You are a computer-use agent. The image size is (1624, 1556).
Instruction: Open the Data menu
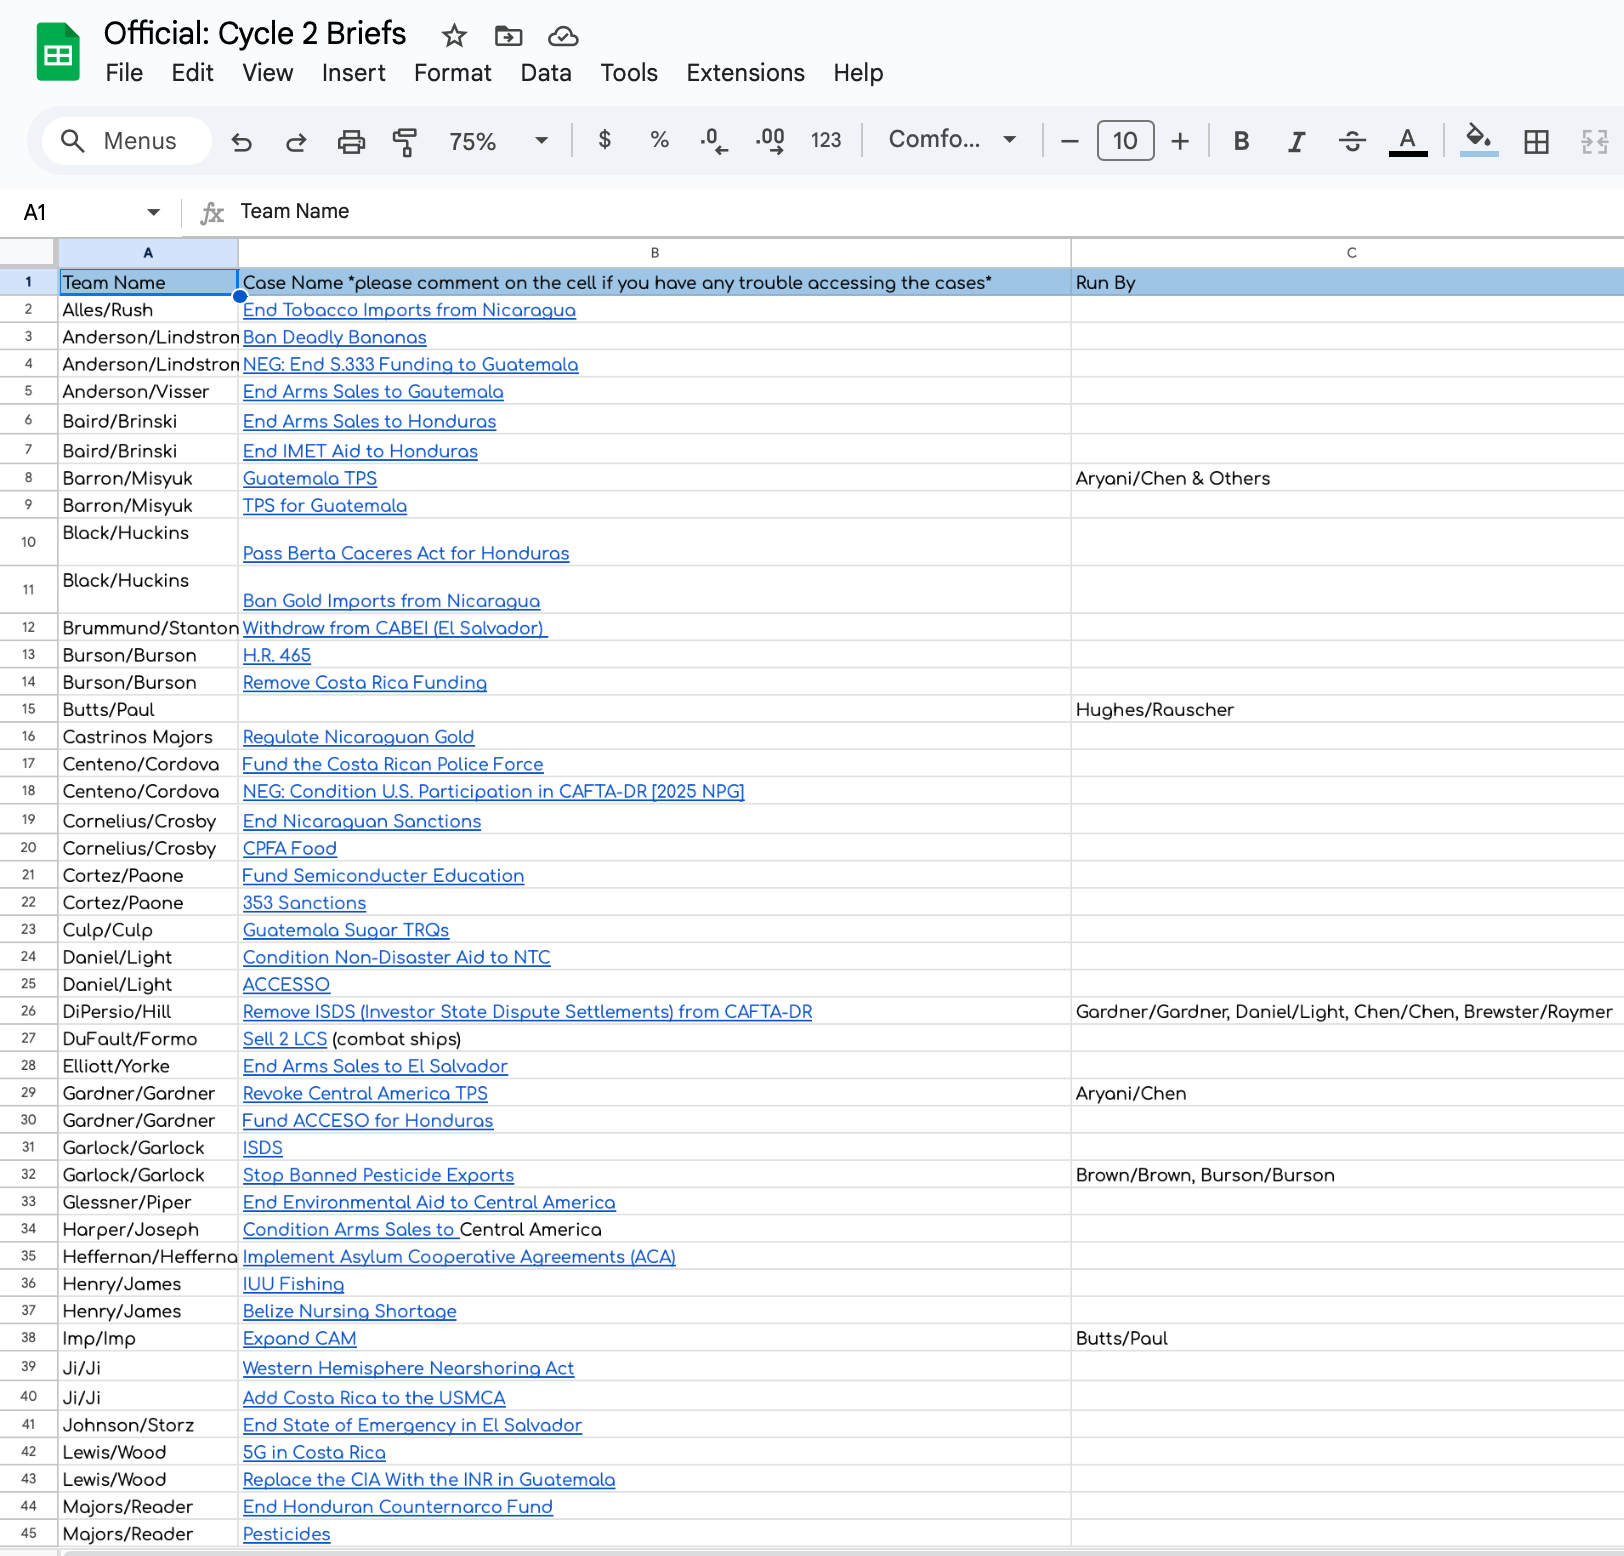(546, 73)
